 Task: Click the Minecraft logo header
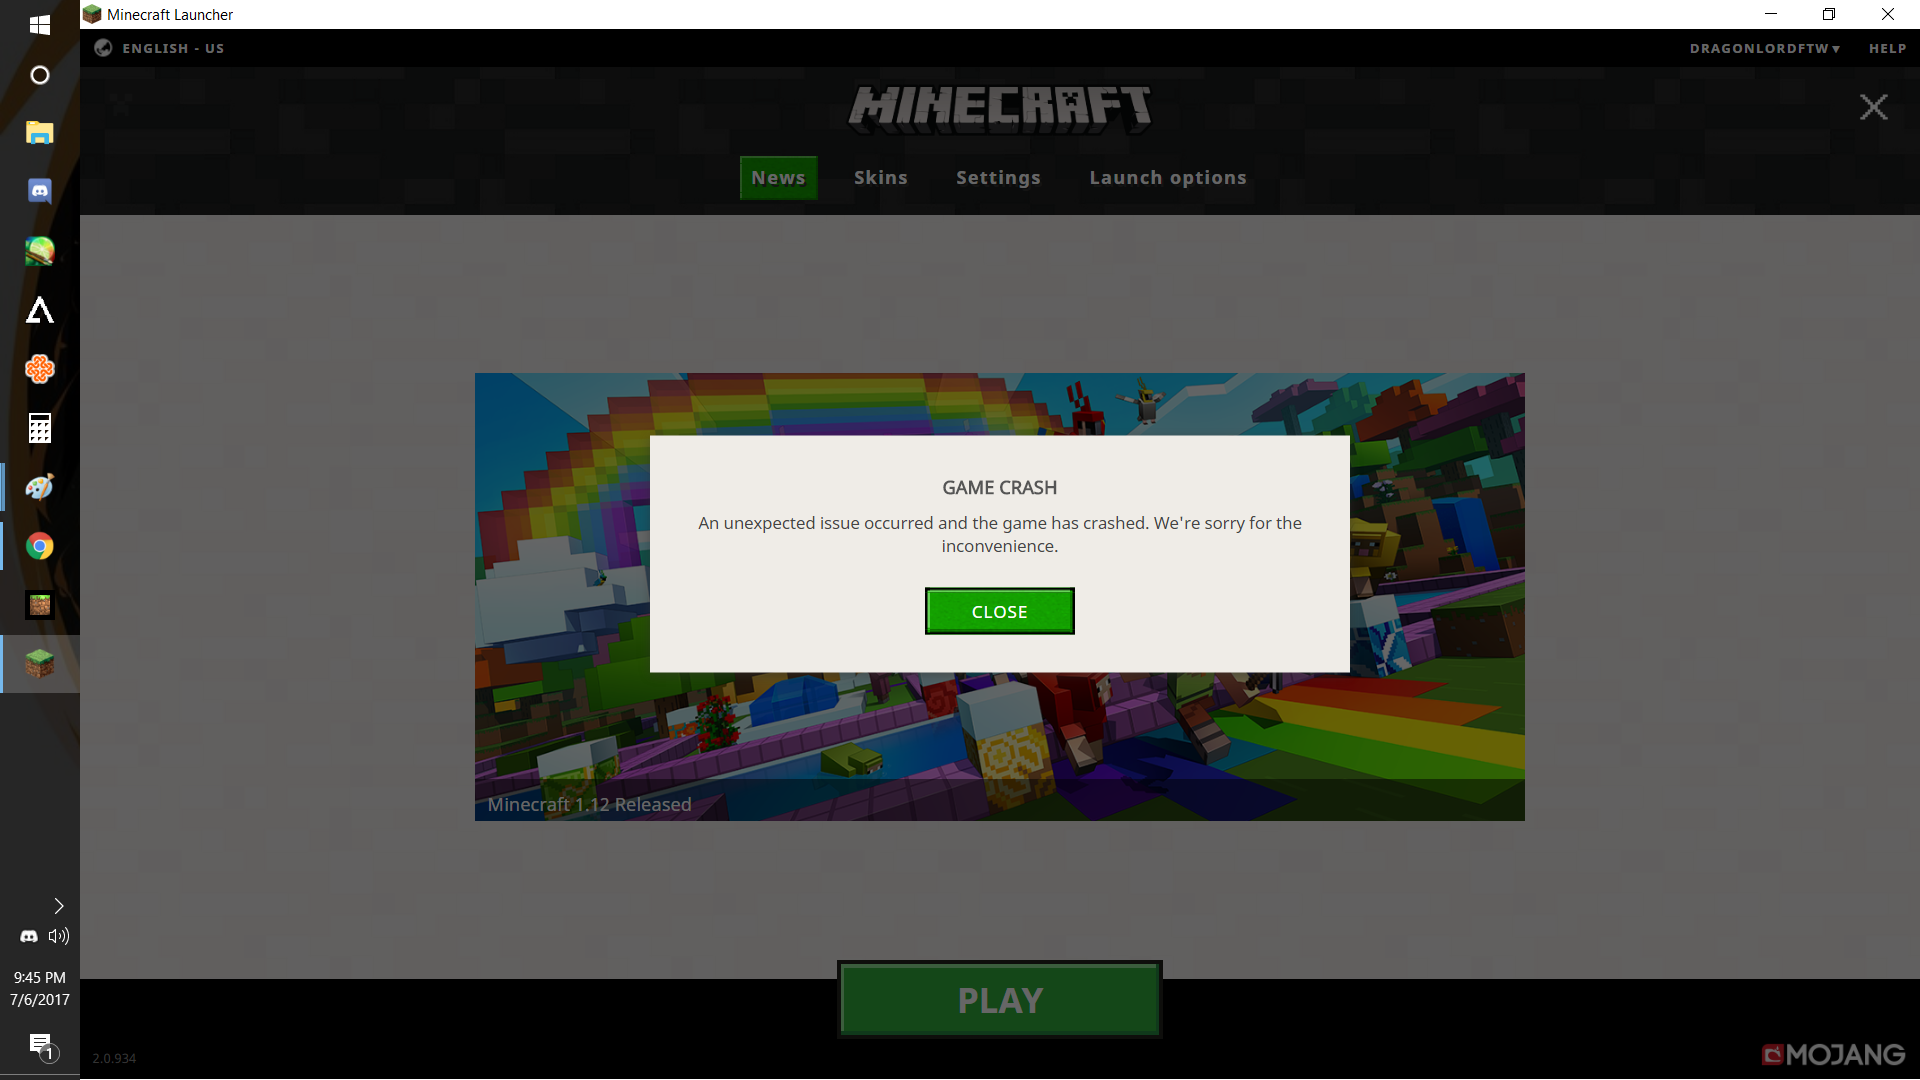pyautogui.click(x=999, y=109)
